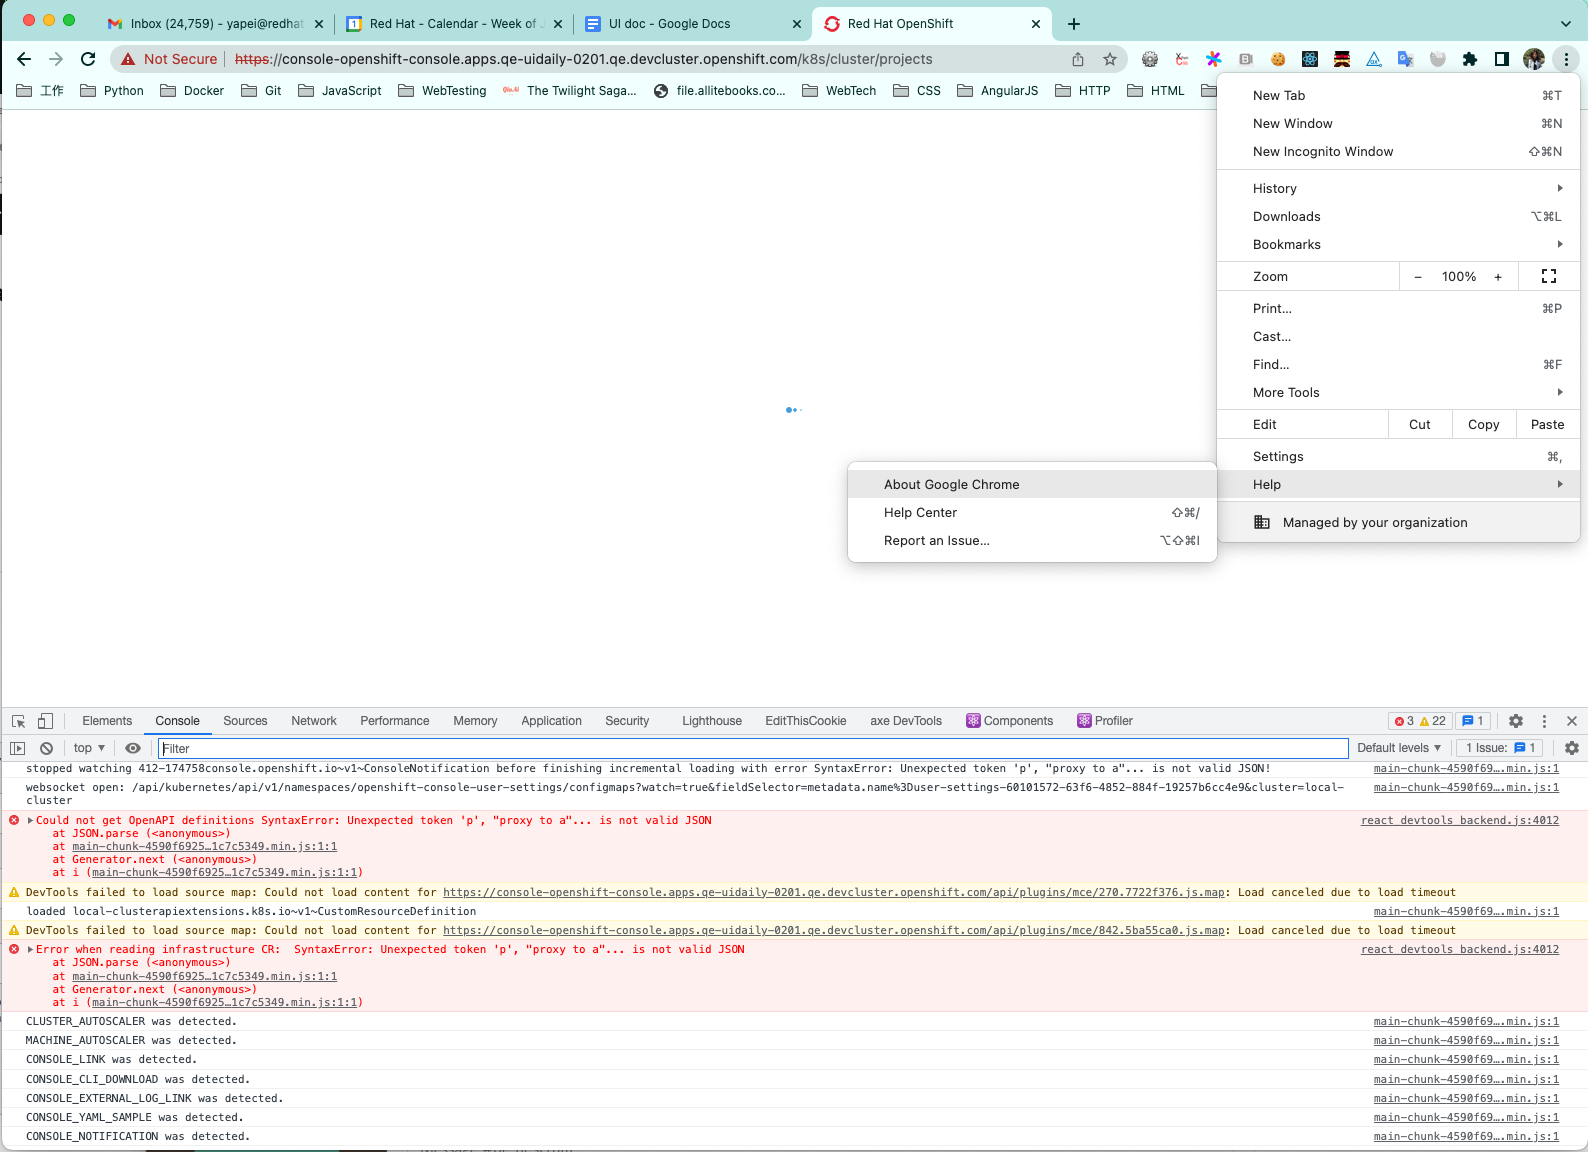Open the JavaScript context 'top' dropdown

[x=89, y=748]
